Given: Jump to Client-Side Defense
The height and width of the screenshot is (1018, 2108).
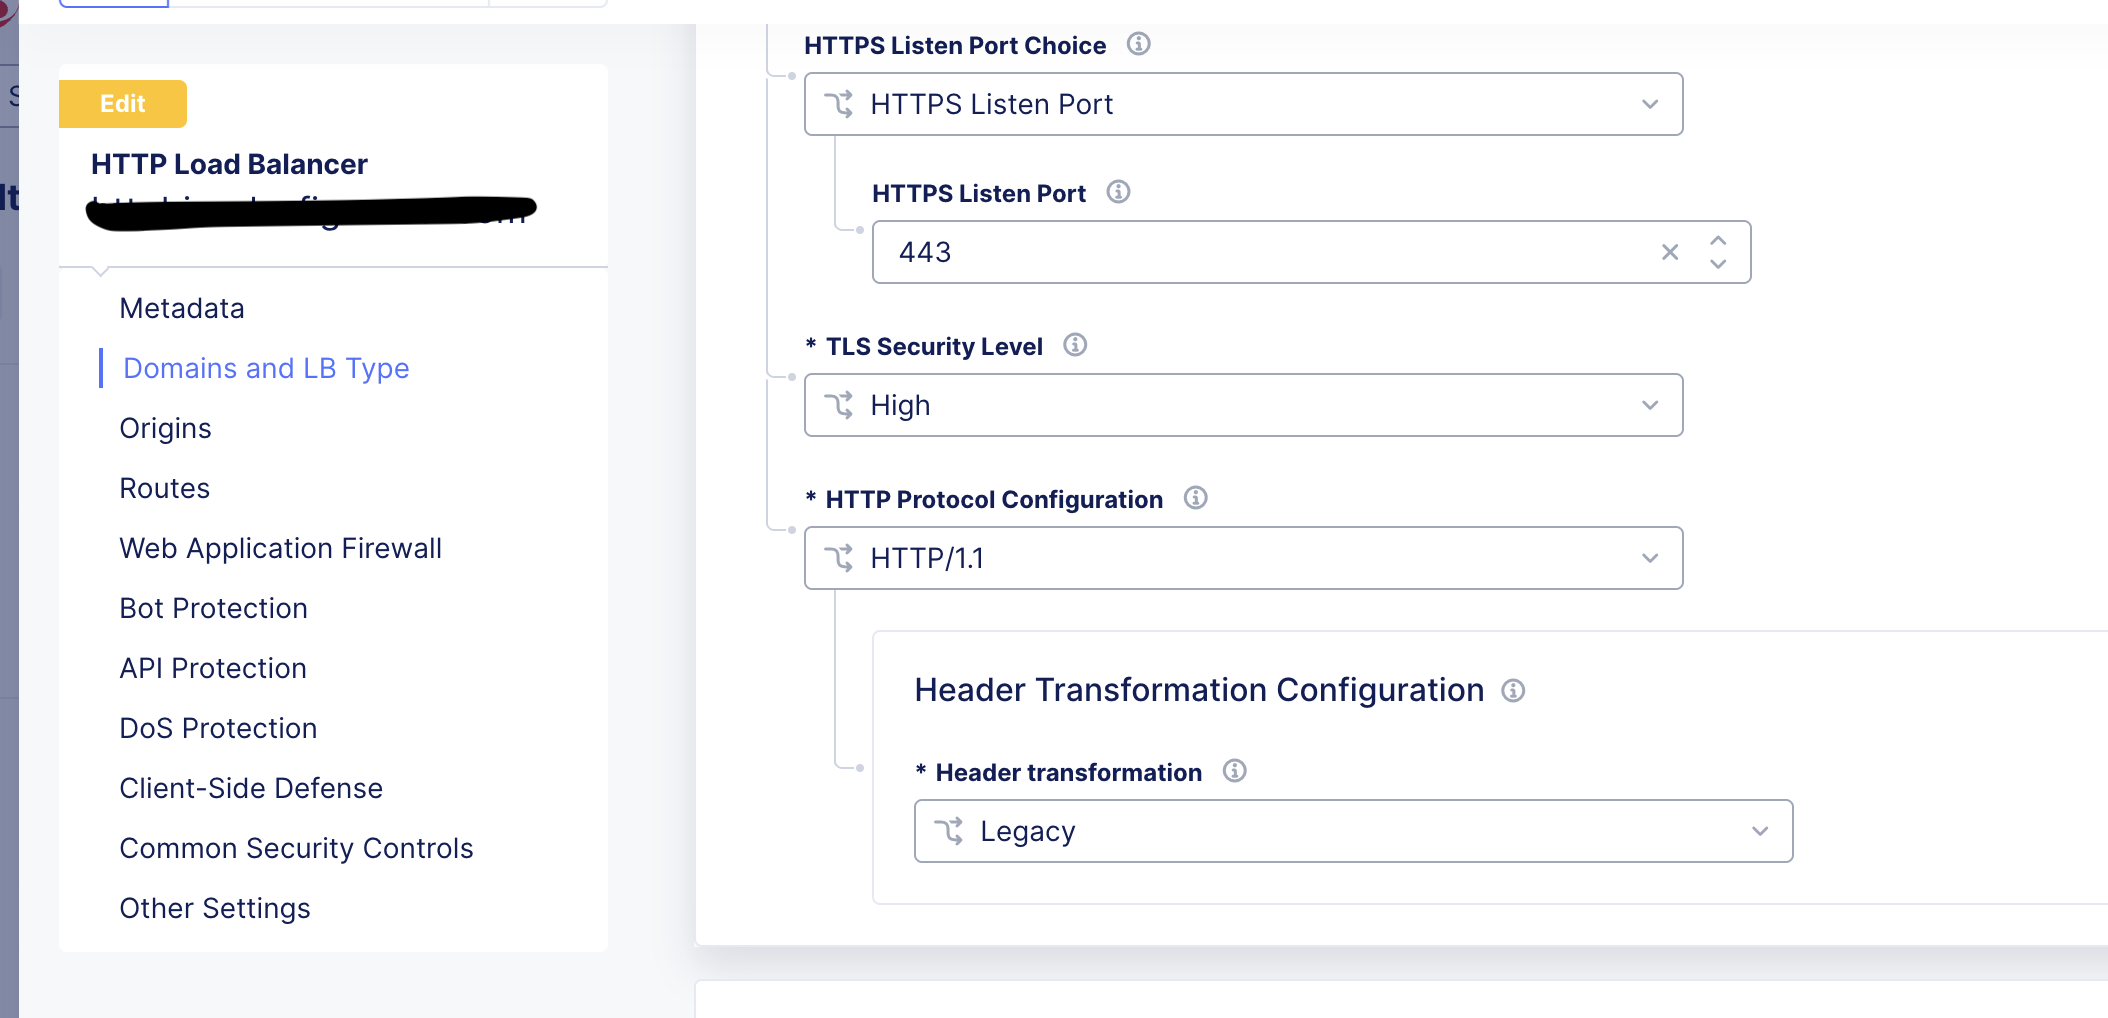Looking at the screenshot, I should point(251,788).
